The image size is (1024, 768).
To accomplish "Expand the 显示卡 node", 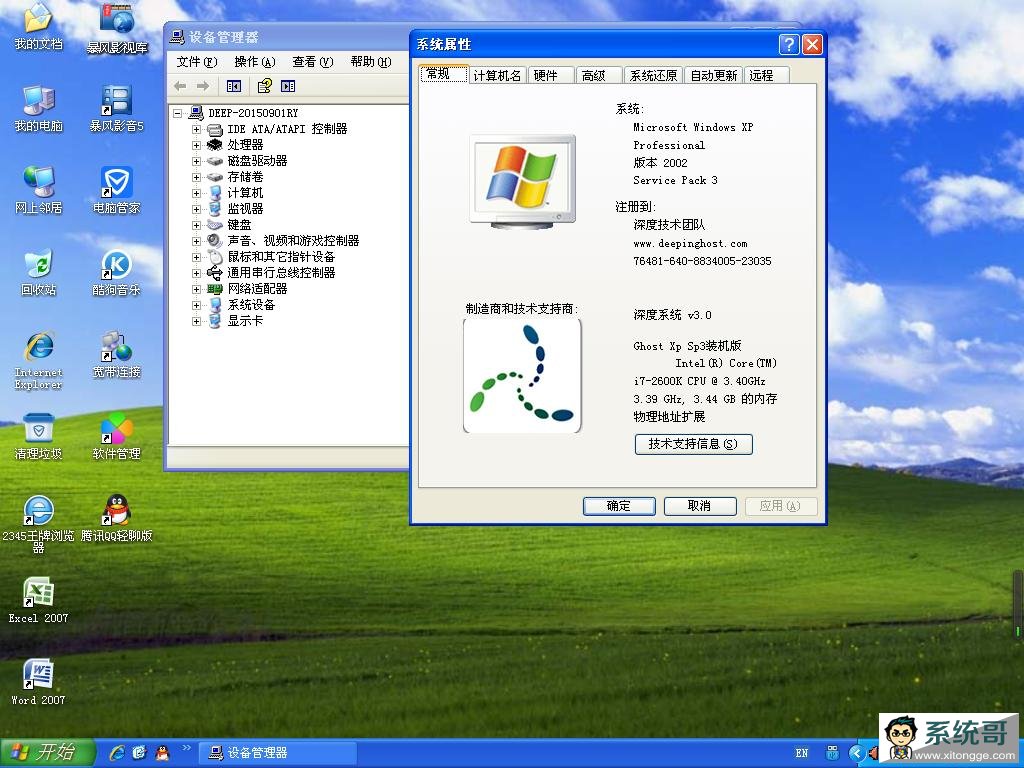I will 196,321.
